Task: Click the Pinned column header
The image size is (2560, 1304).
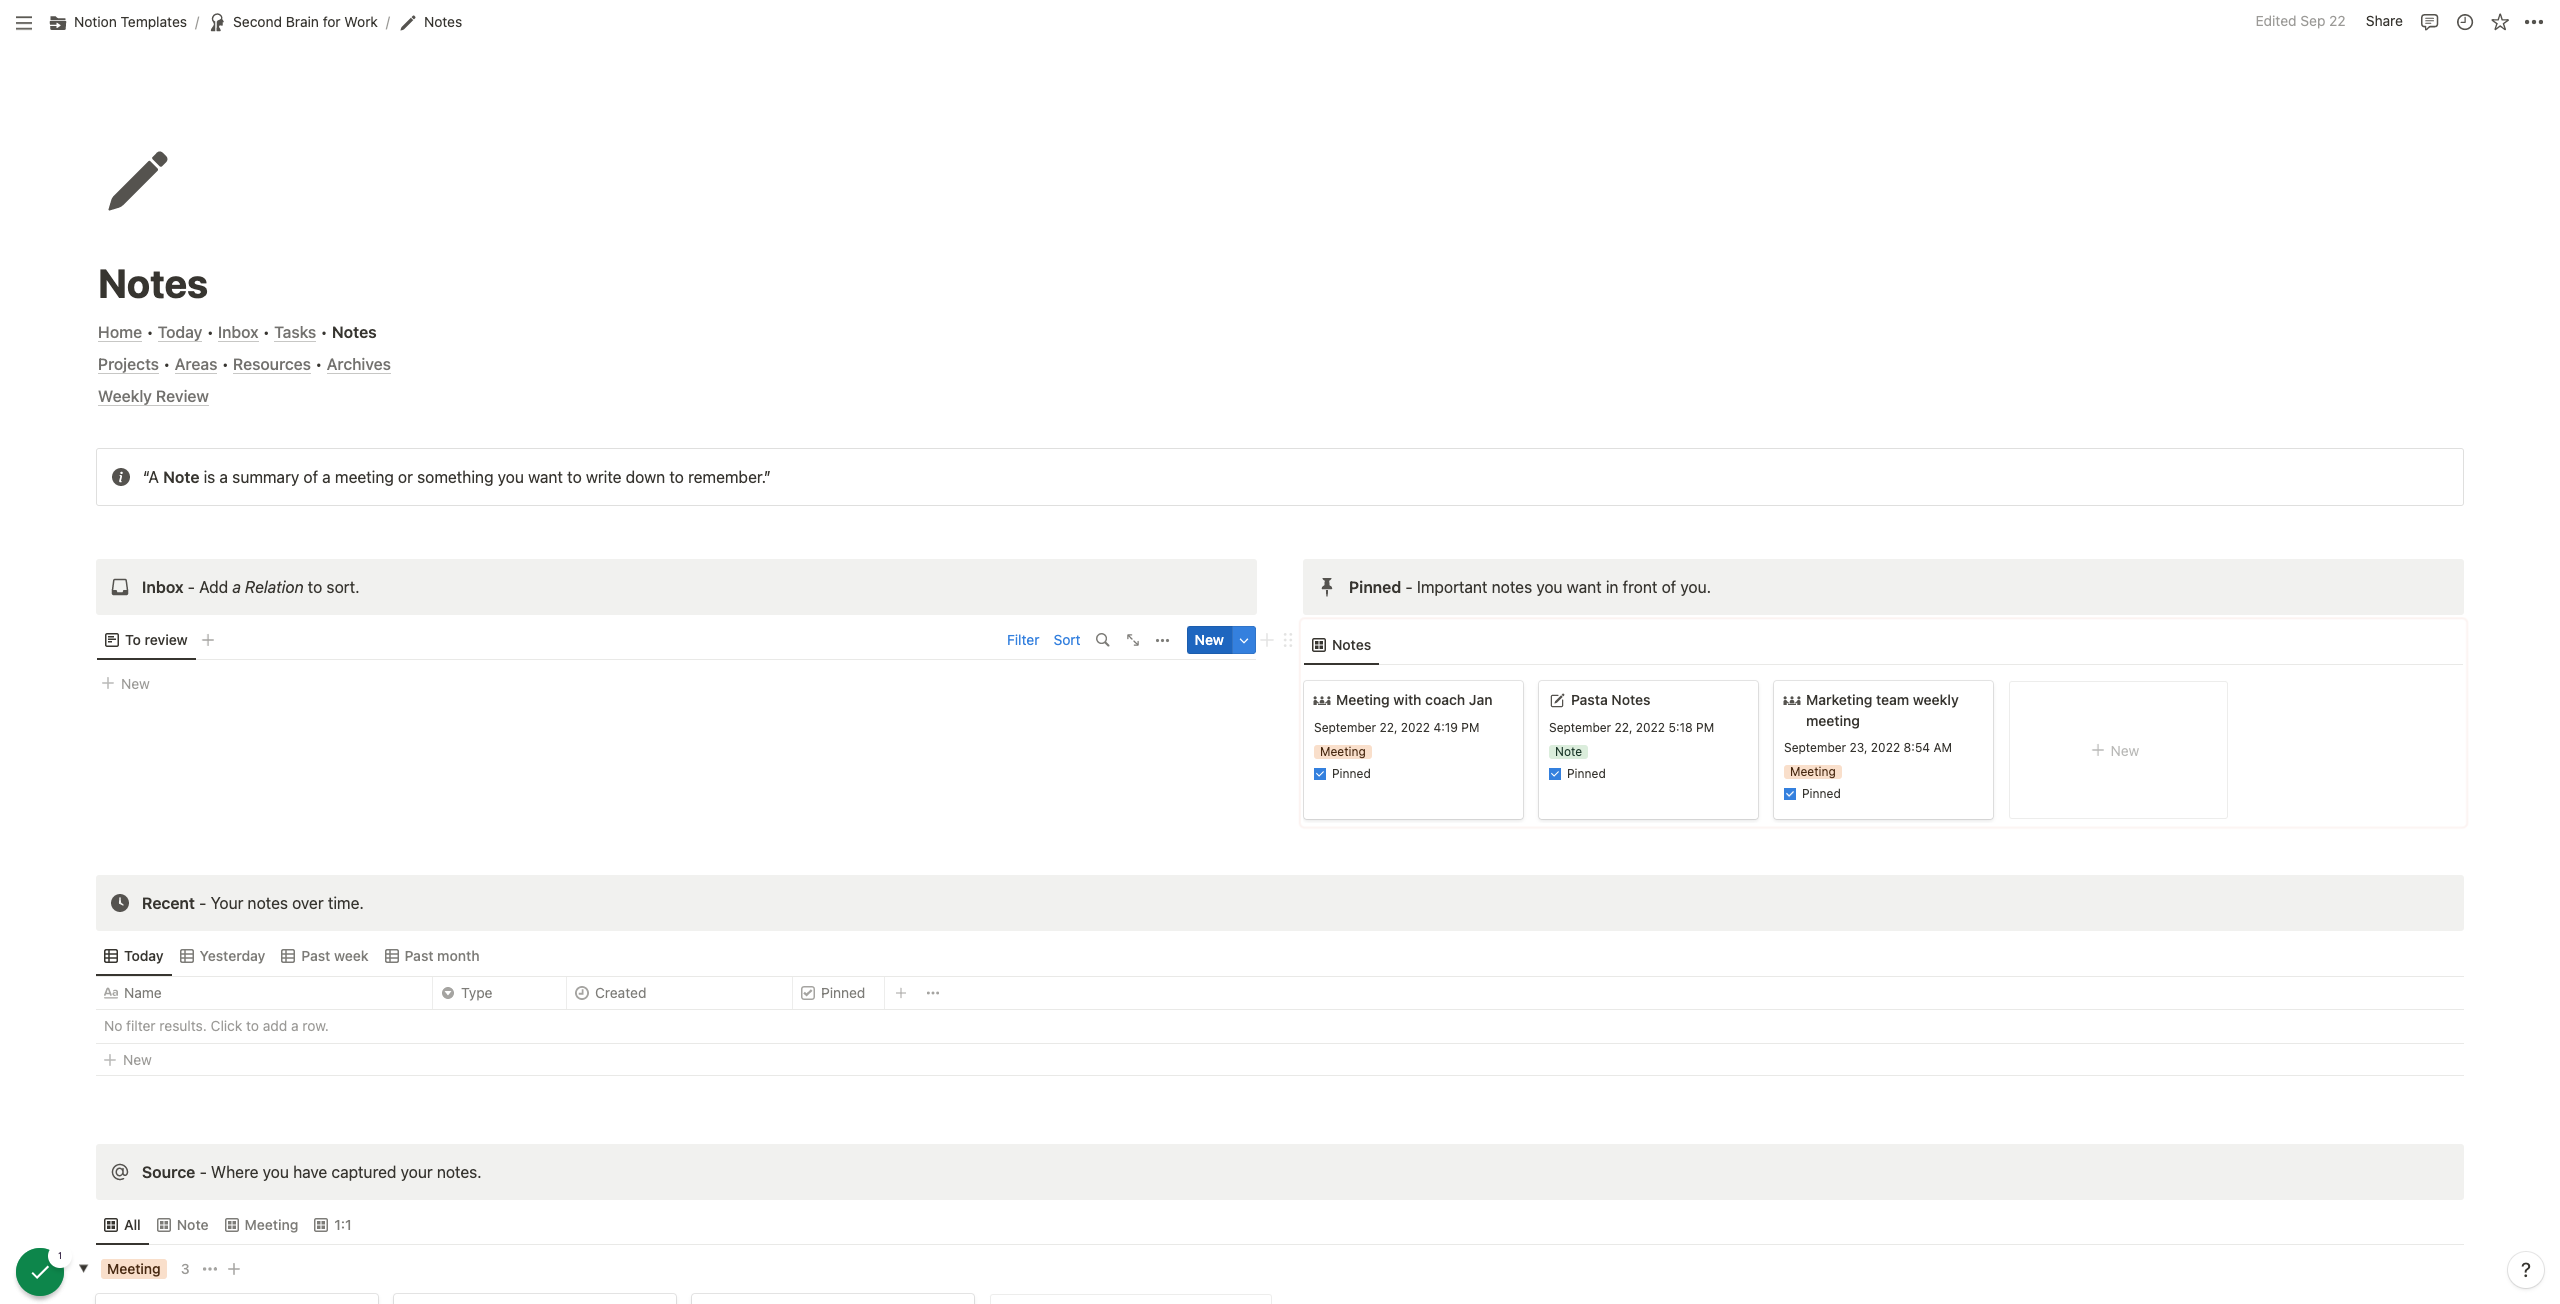Action: click(x=838, y=993)
